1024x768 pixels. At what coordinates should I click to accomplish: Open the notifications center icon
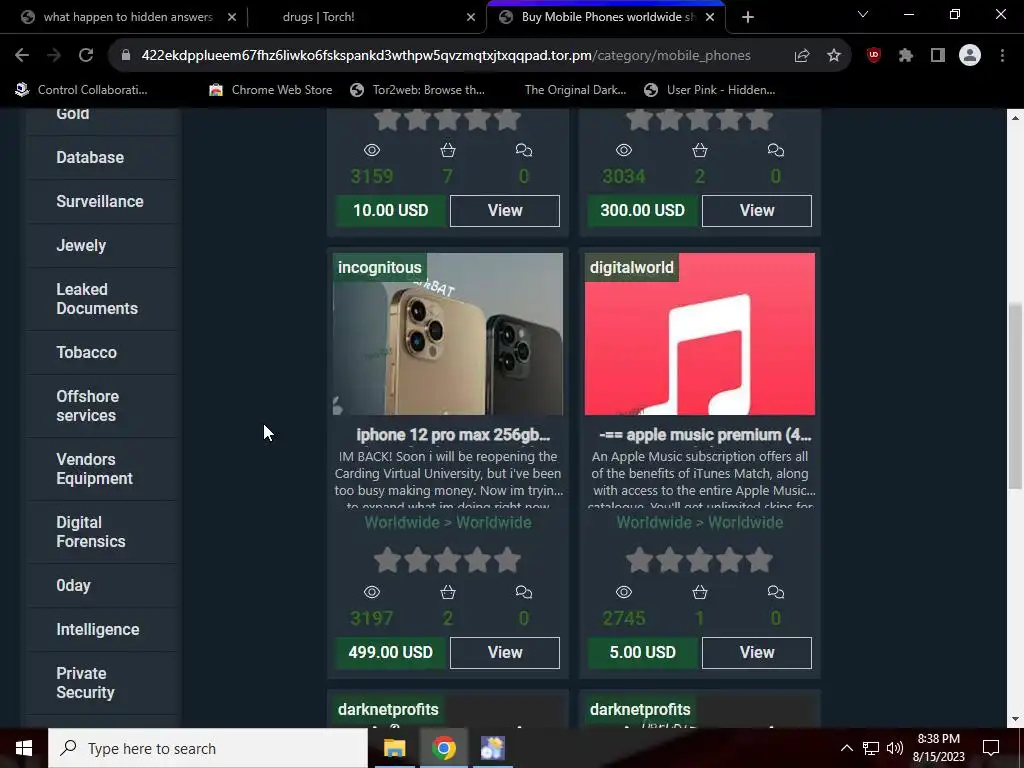pos(991,748)
